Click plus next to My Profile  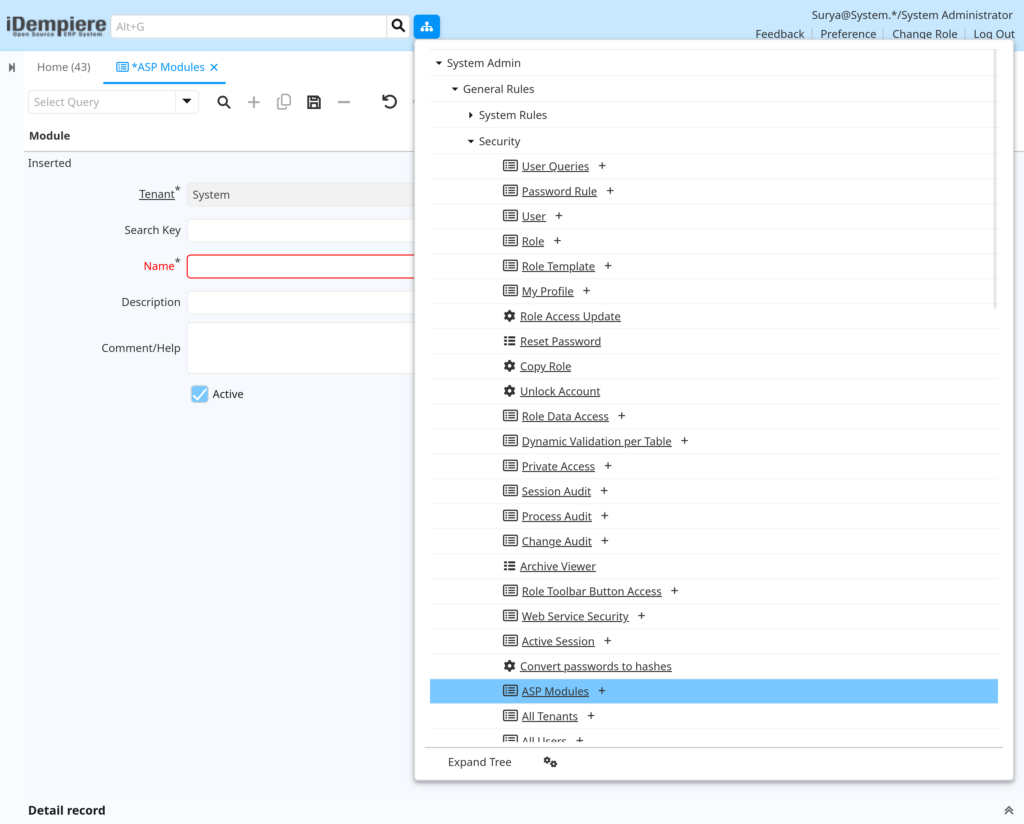pos(586,291)
